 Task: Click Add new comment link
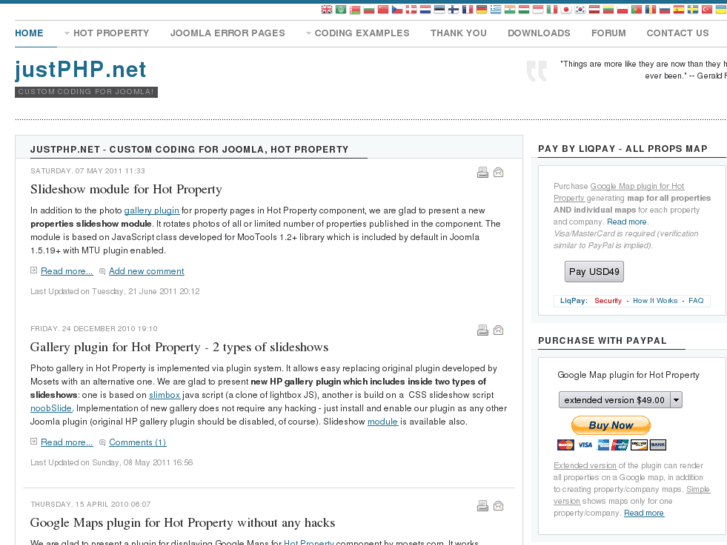point(147,271)
